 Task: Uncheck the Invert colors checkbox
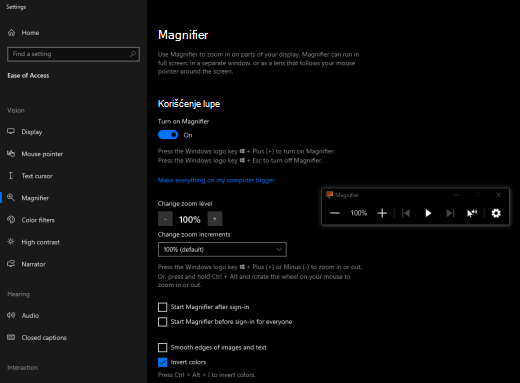point(162,362)
